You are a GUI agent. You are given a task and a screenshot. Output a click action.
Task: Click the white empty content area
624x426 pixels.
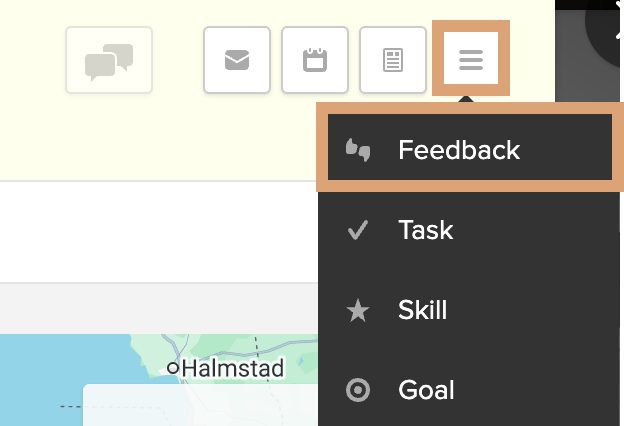150,232
